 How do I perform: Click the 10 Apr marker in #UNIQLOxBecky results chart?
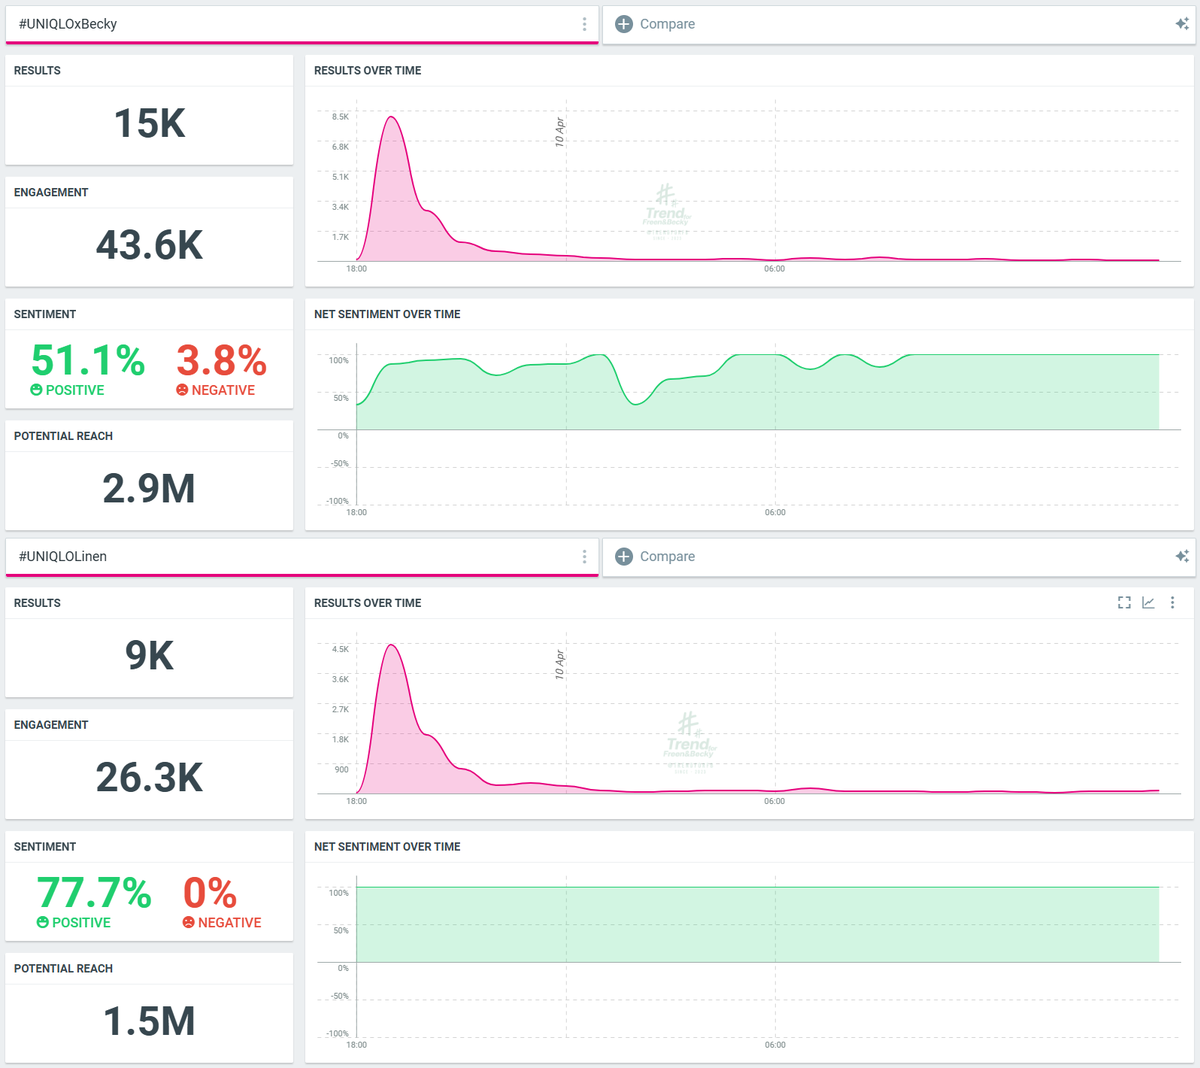[x=560, y=132]
